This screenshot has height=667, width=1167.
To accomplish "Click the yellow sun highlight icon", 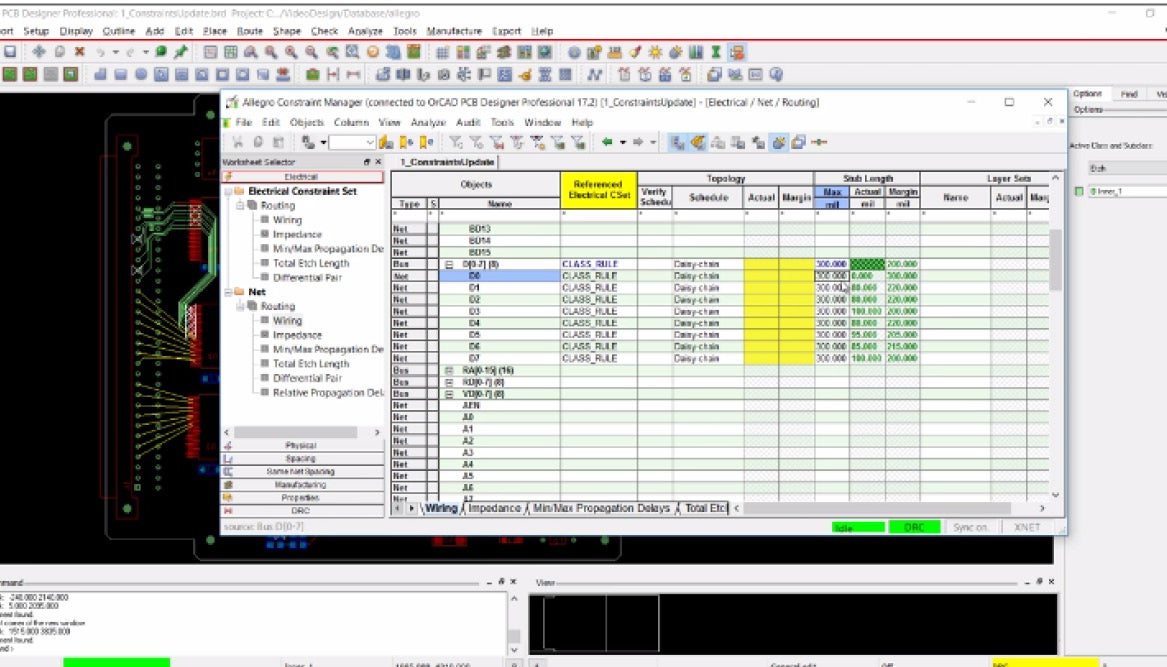I will tap(655, 52).
